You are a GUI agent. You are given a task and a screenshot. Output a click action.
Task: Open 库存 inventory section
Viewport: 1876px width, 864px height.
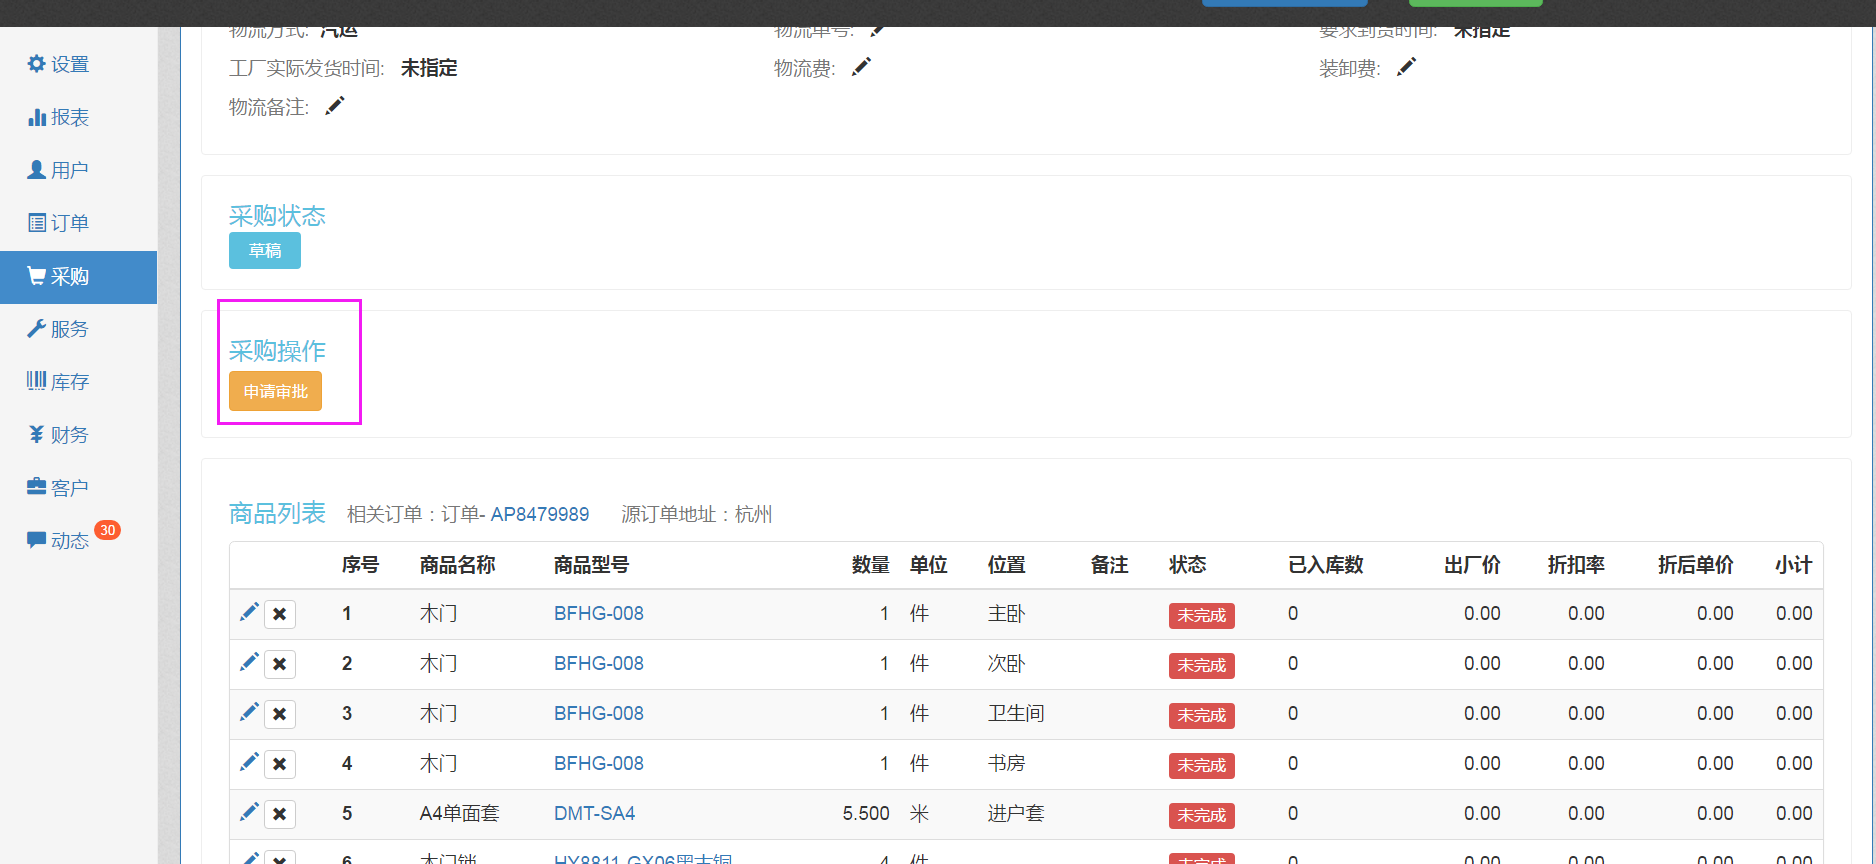(x=58, y=382)
